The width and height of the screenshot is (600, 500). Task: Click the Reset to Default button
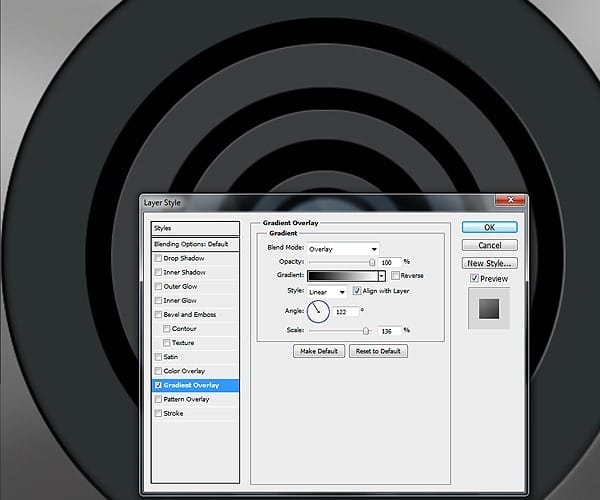[378, 351]
